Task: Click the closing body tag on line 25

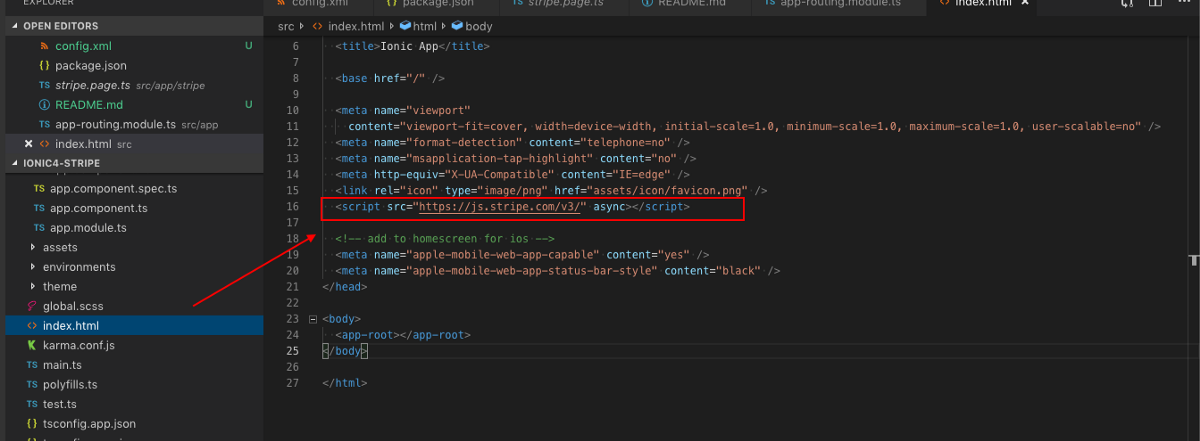Action: tap(345, 351)
